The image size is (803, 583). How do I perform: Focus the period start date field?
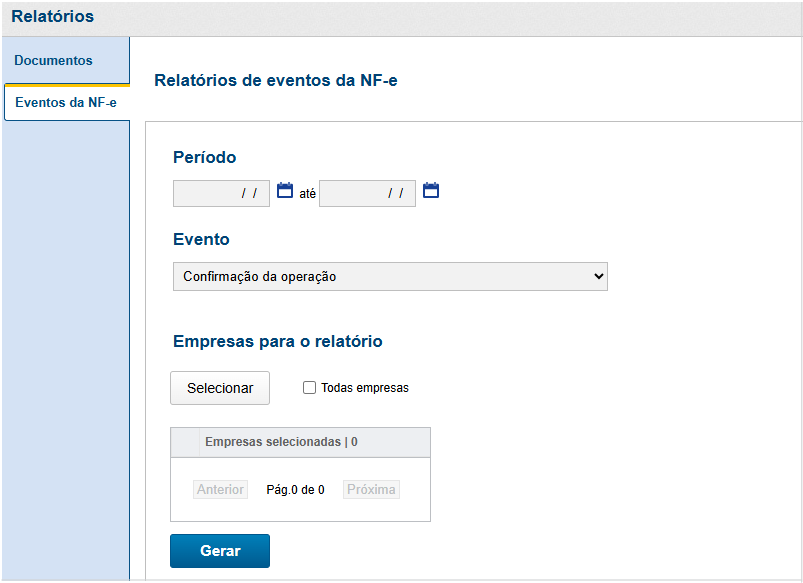tap(221, 193)
